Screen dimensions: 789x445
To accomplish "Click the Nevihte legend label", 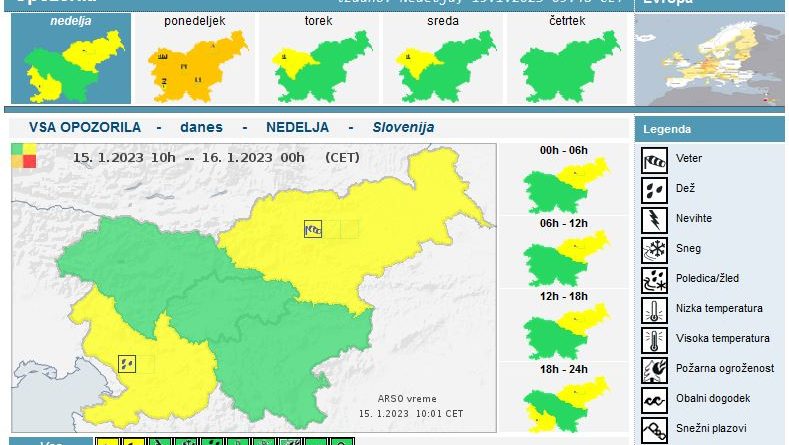I will (694, 218).
